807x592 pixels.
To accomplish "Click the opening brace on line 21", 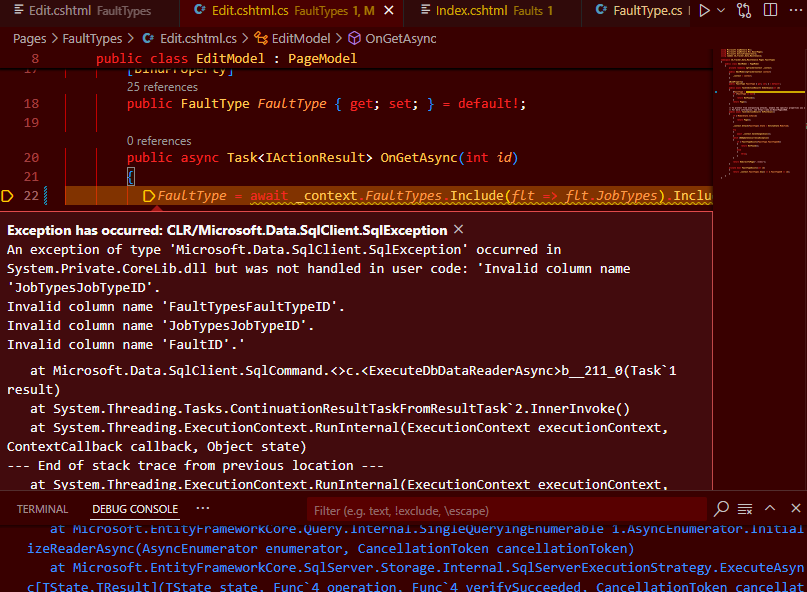I will 131,177.
